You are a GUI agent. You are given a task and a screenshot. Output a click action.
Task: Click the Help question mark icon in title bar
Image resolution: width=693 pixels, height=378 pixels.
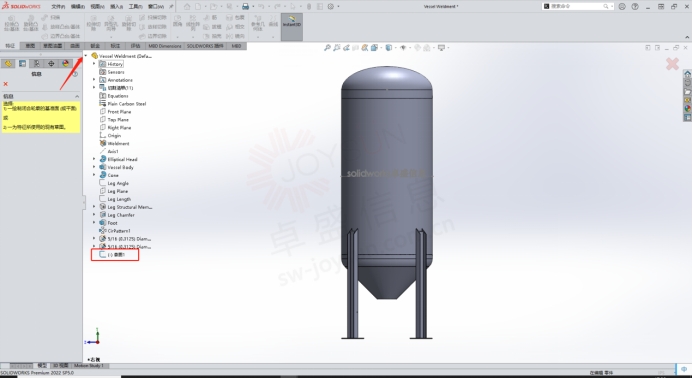[635, 6]
